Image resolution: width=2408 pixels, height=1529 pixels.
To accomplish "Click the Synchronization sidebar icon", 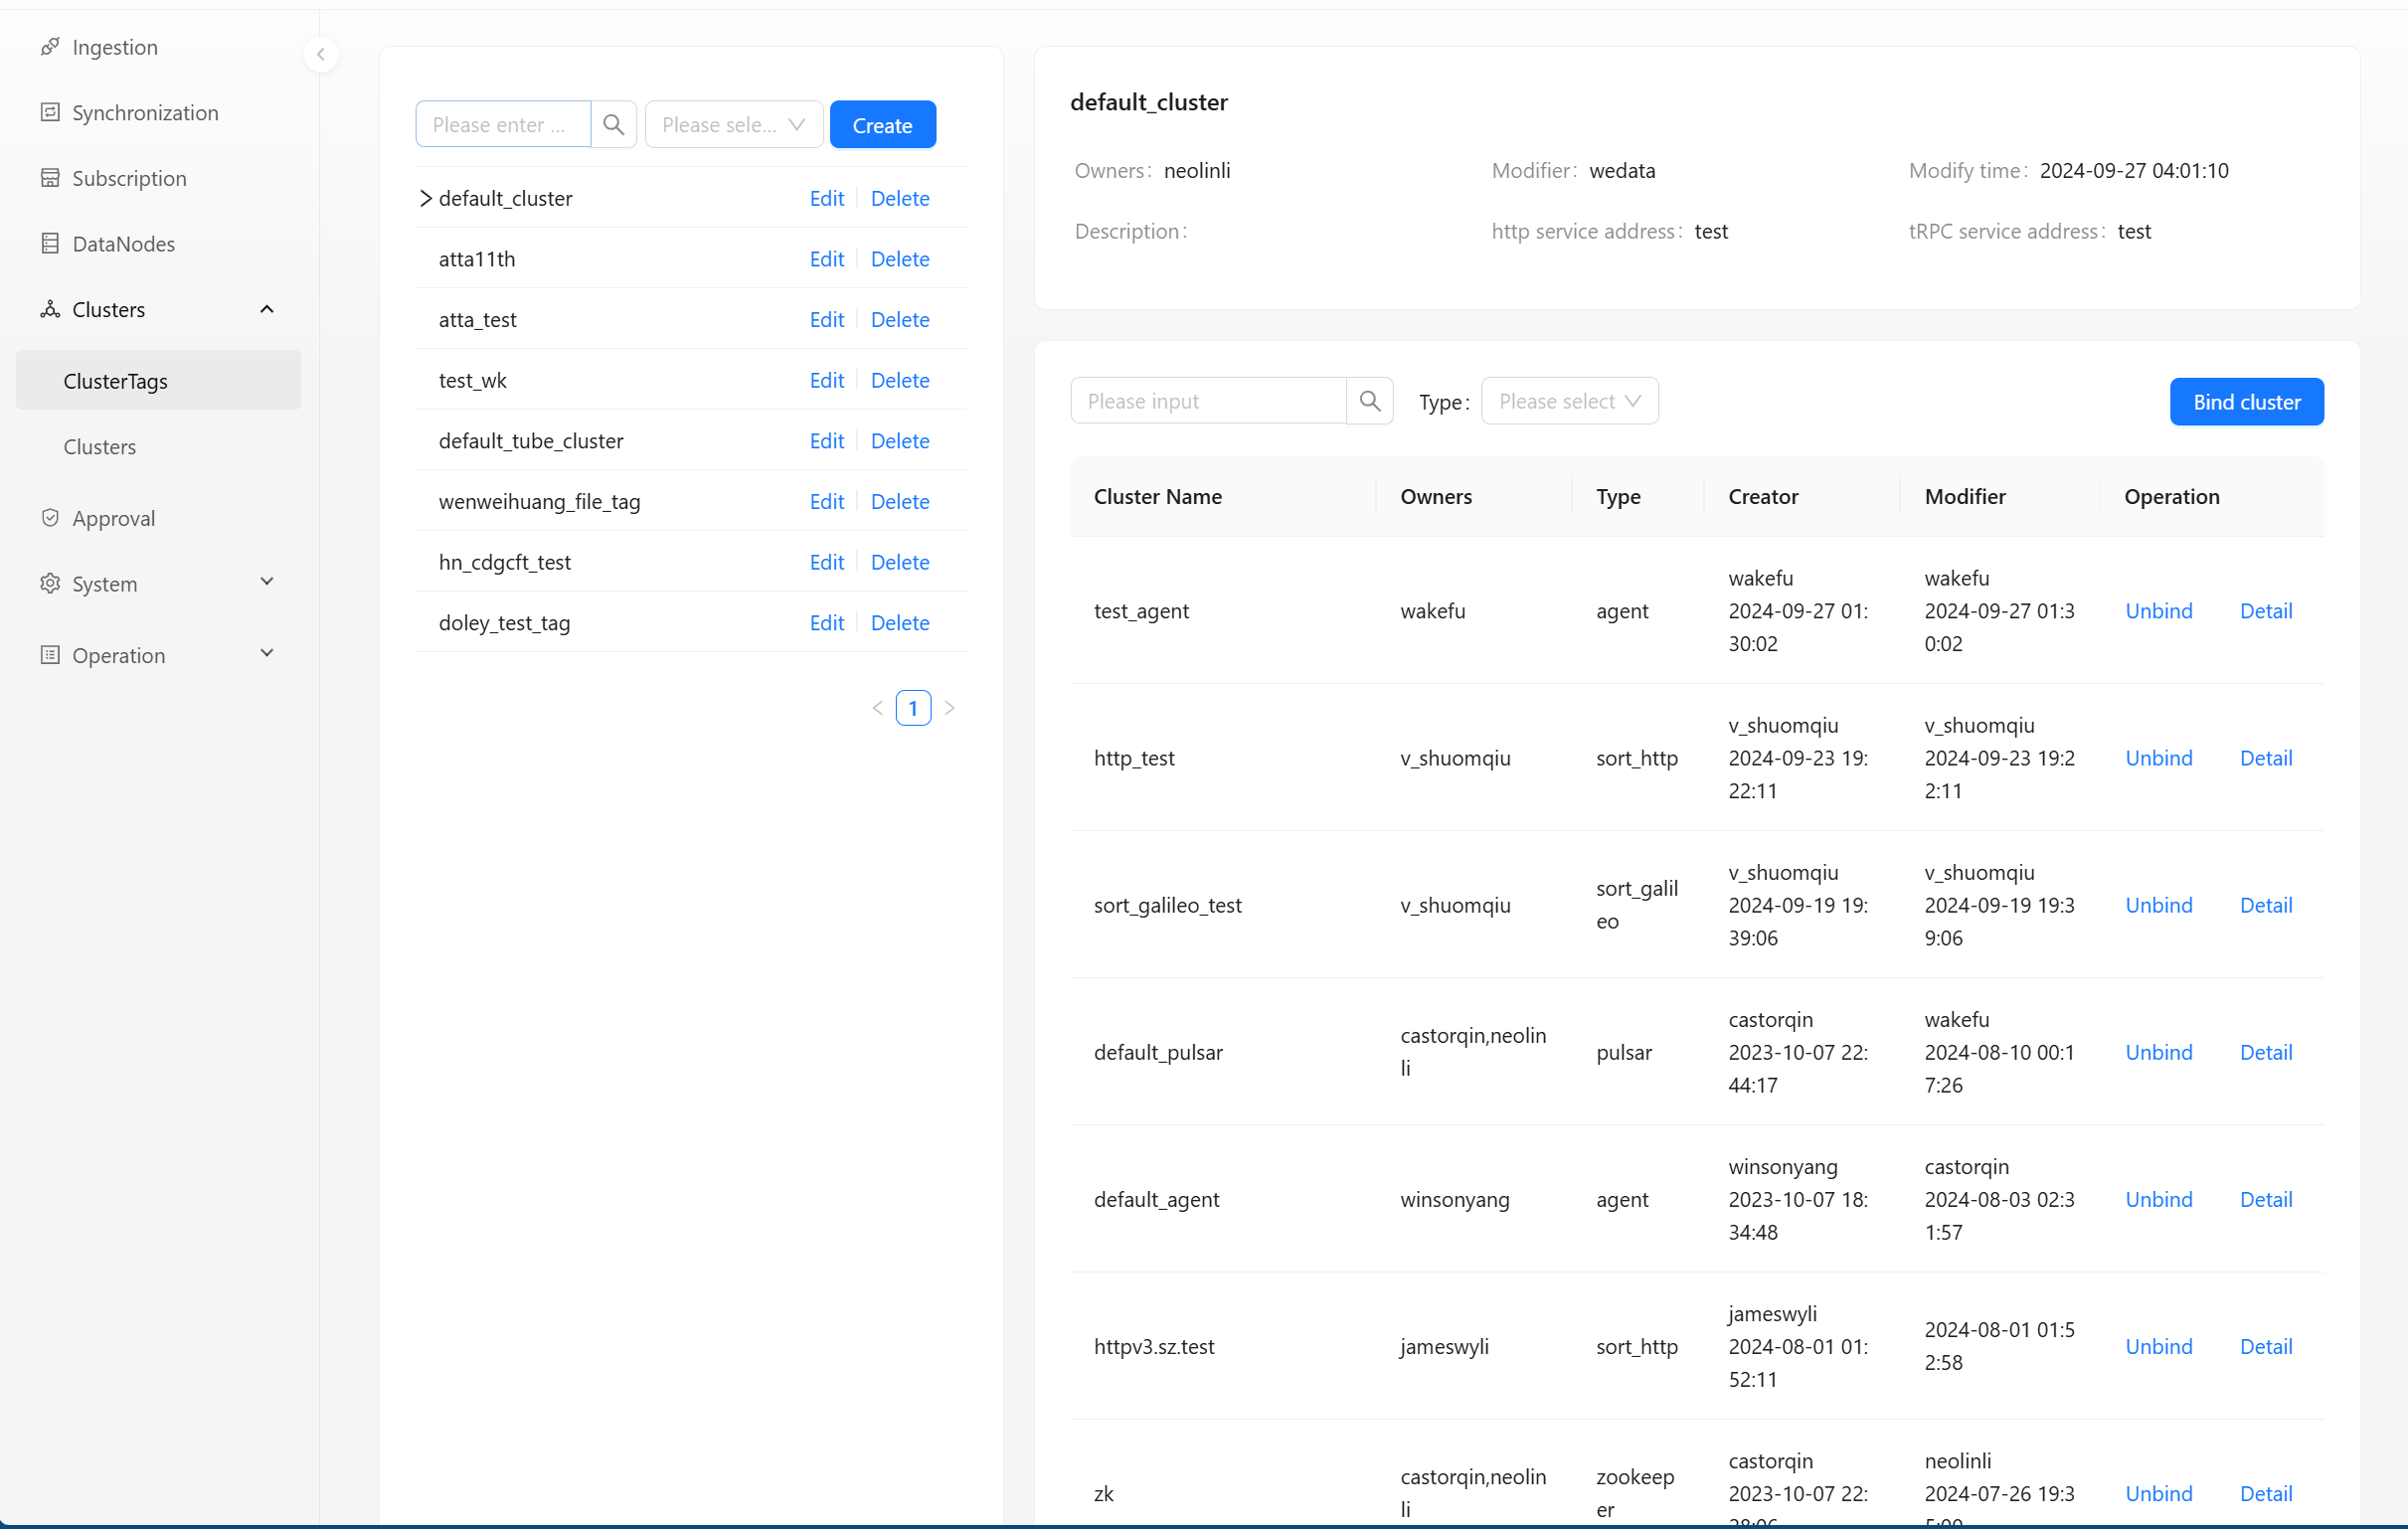I will click(x=50, y=112).
